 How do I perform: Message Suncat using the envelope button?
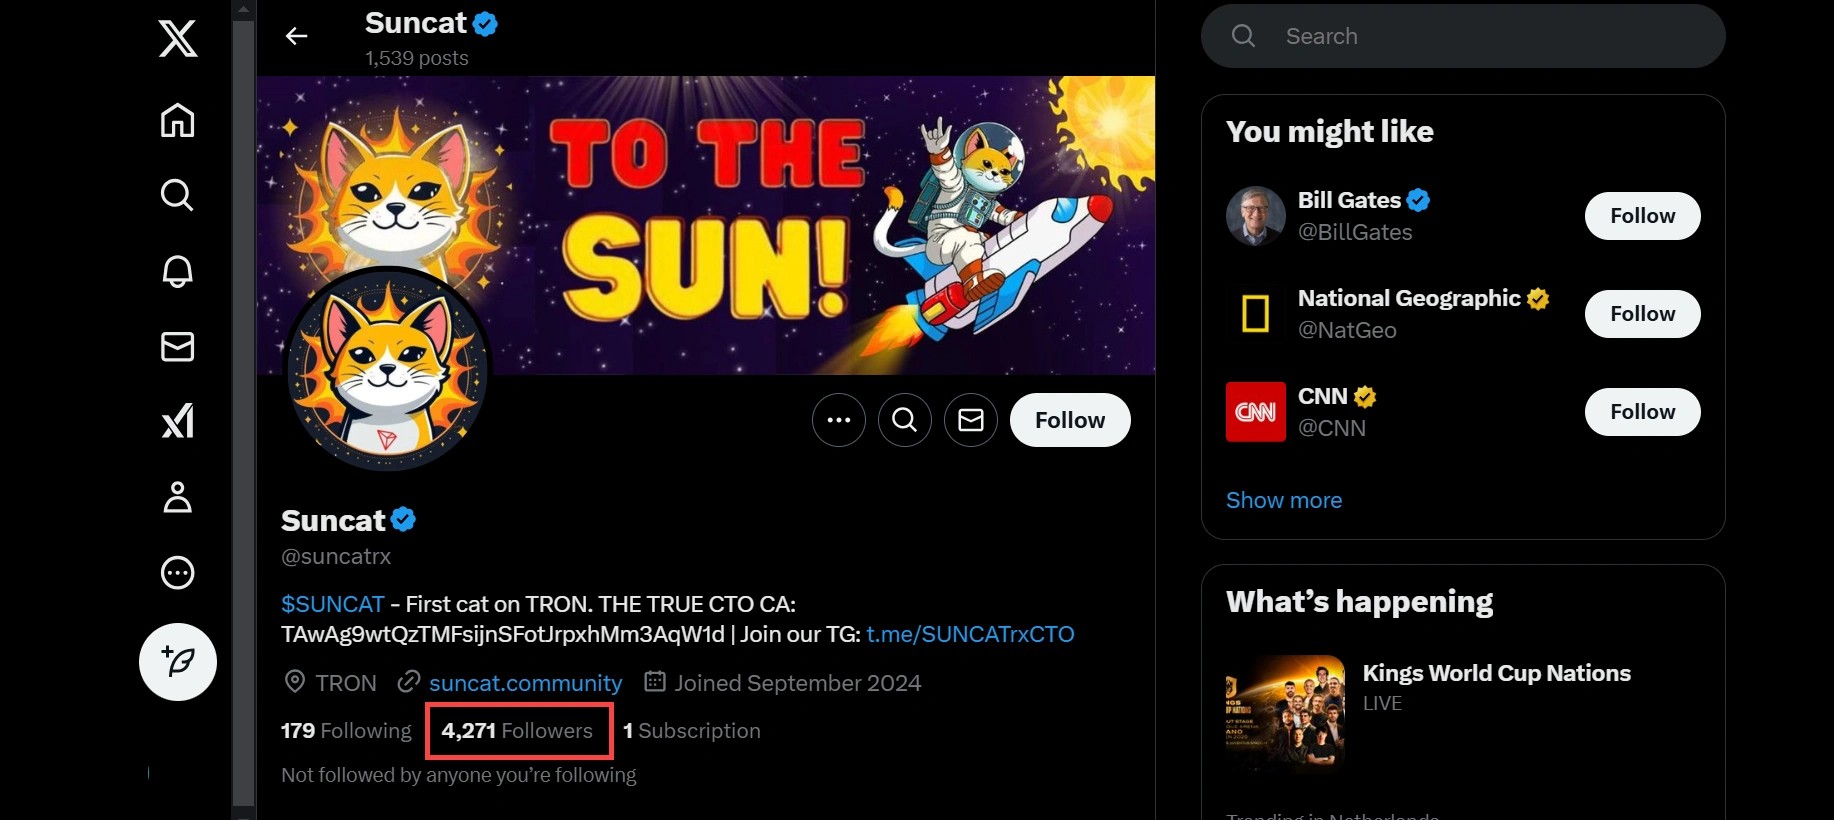(x=971, y=420)
